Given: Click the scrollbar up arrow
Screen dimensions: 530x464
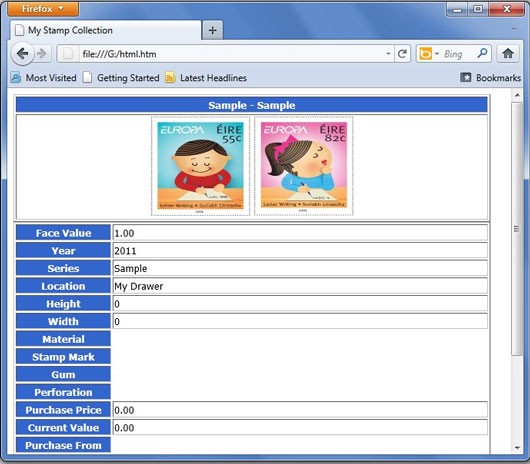Looking at the screenshot, I should pyautogui.click(x=517, y=96).
